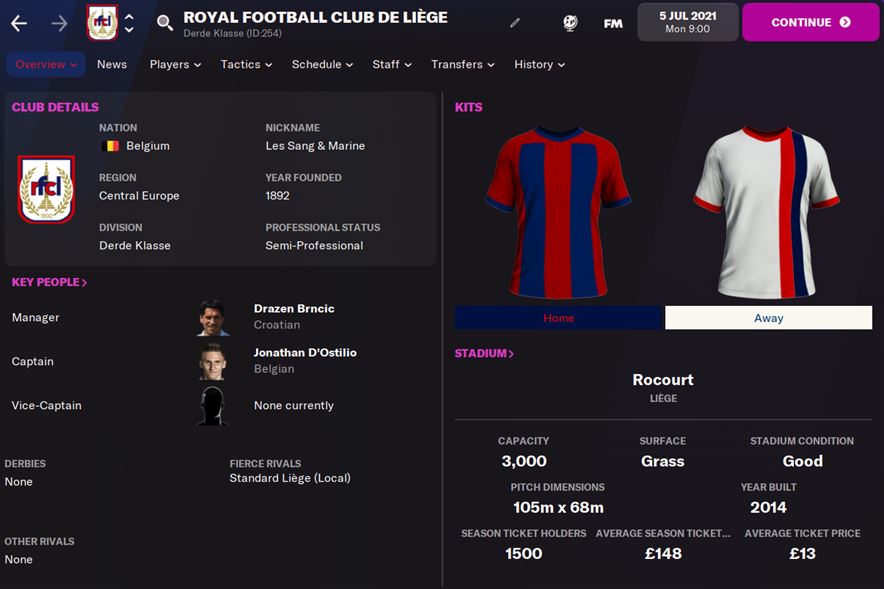Screen dimensions: 884x589
Task: Open the Tactics dropdown menu
Action: tap(246, 64)
